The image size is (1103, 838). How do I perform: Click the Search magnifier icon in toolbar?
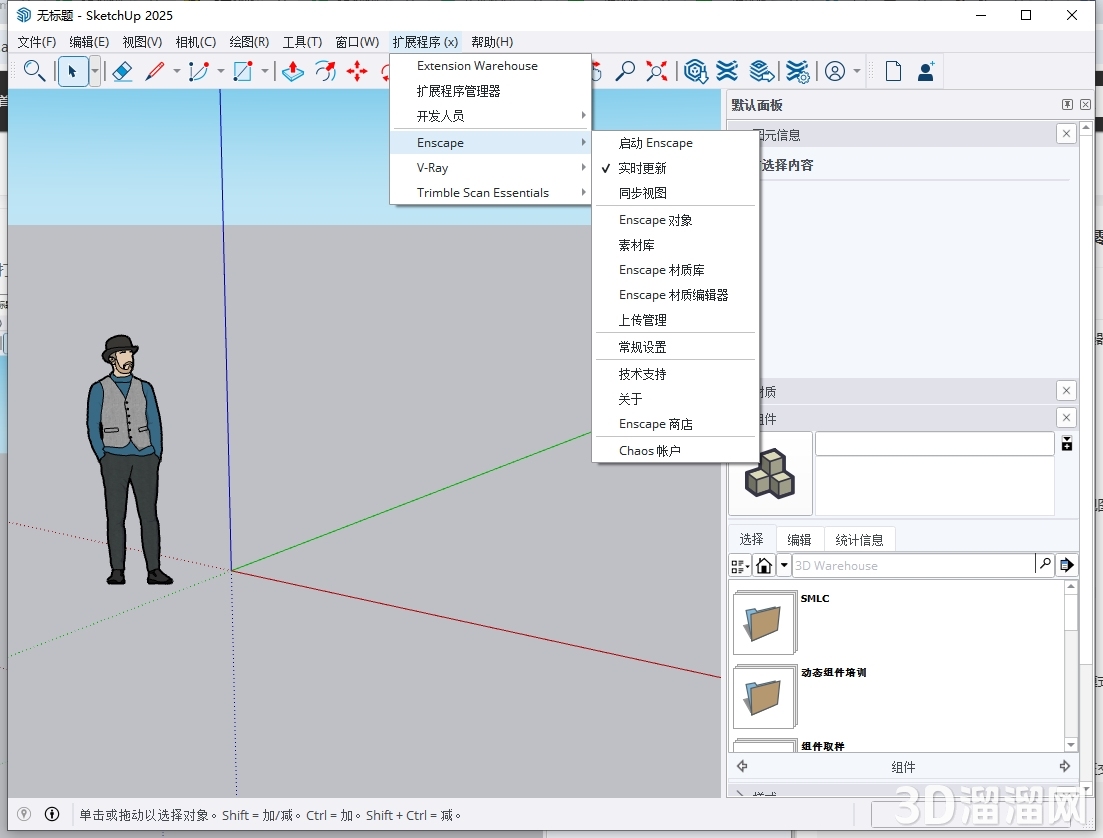34,71
